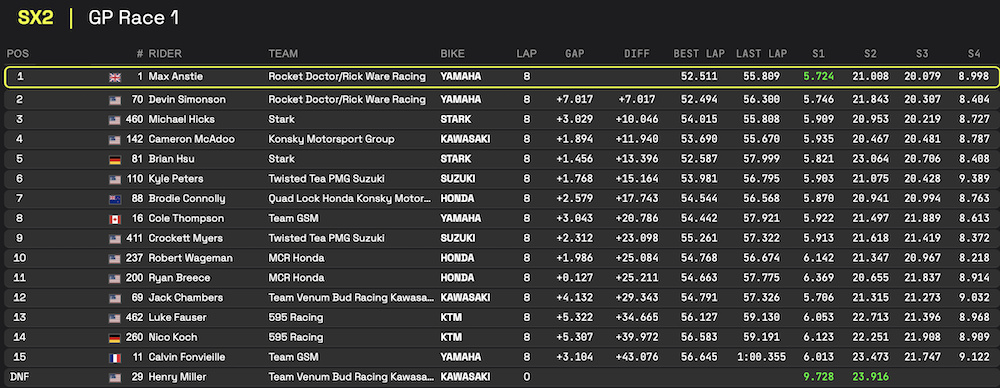Select rider name Nico Koch
Screen dimensions: 1000x388
pos(173,337)
